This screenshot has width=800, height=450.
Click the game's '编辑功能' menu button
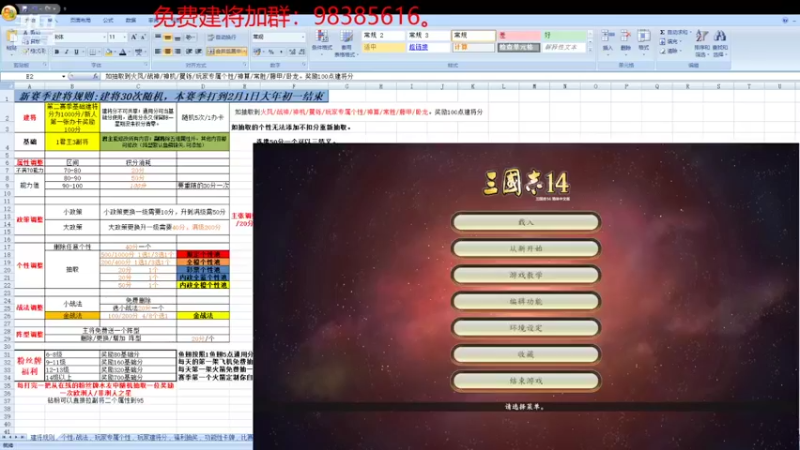tap(526, 302)
